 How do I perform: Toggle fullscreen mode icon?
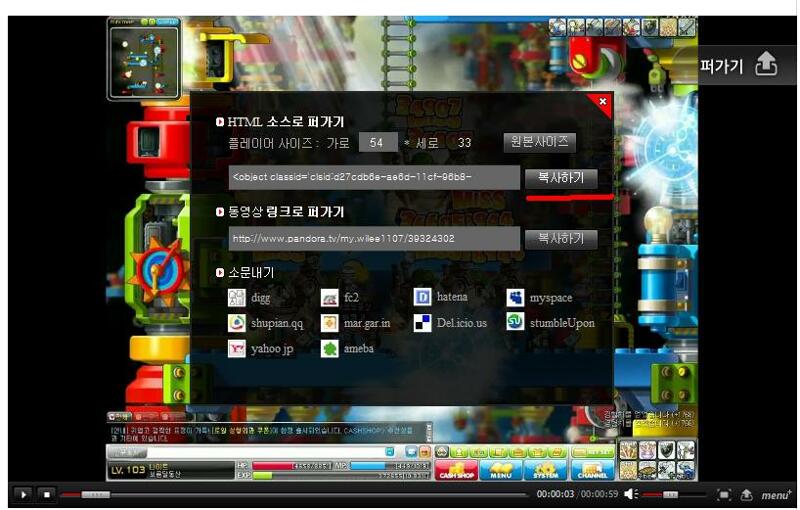pyautogui.click(x=724, y=495)
